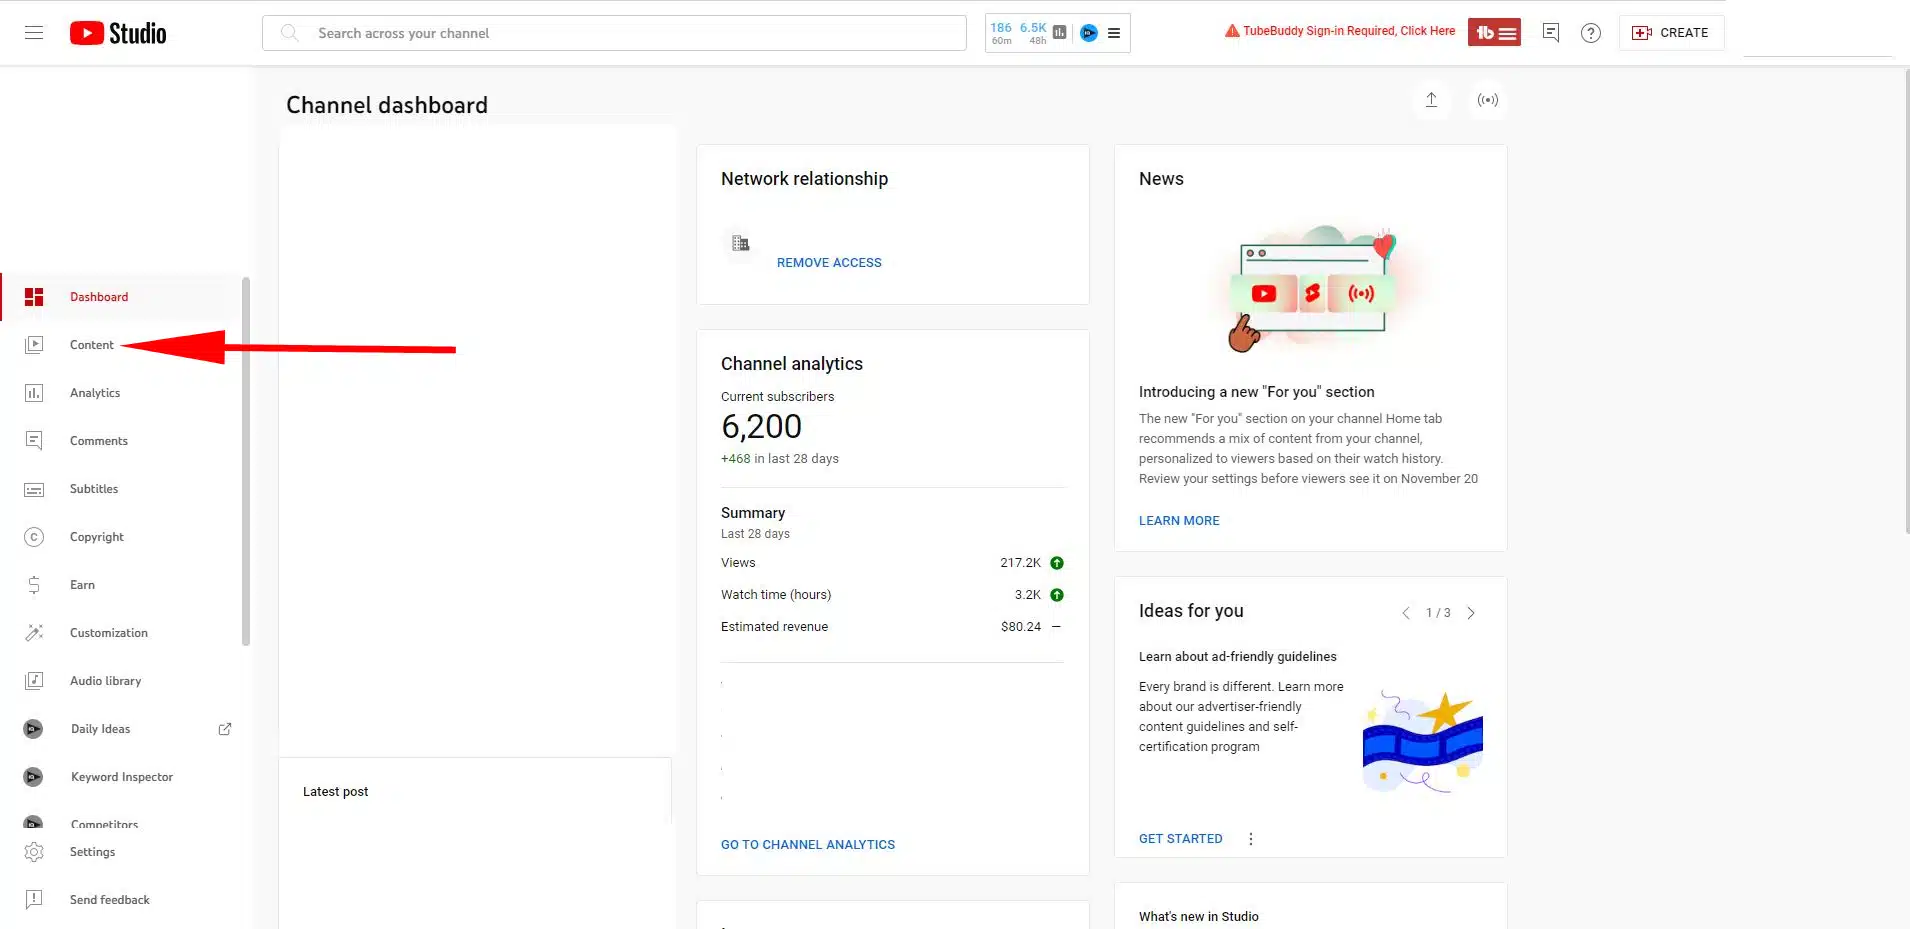1910x929 pixels.
Task: Click the upload videos arrow icon
Action: coord(1431,100)
